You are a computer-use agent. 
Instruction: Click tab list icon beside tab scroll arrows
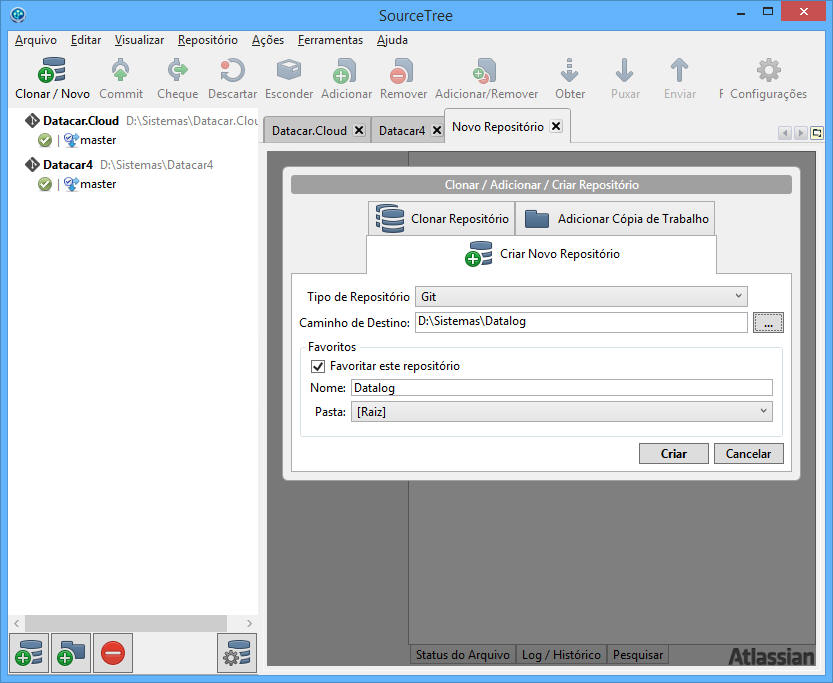click(817, 133)
